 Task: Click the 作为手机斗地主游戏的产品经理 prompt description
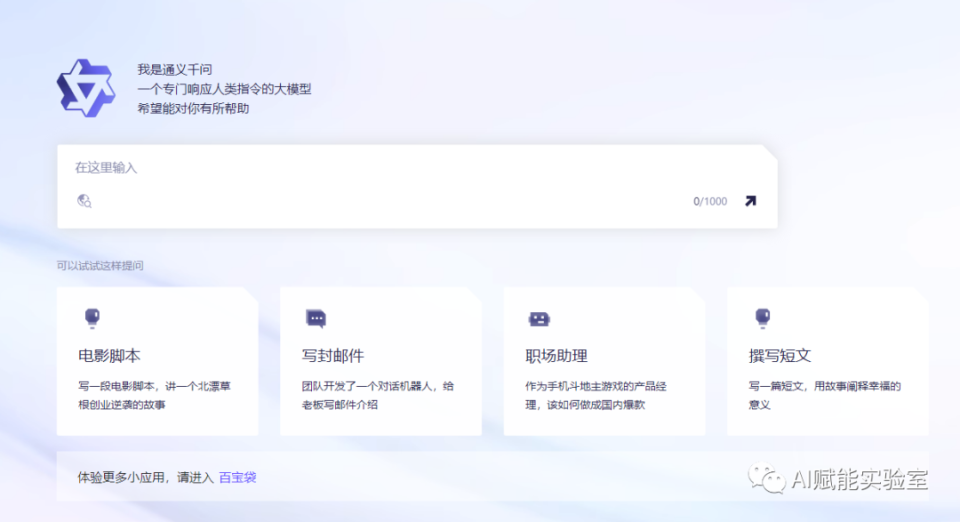click(x=596, y=395)
